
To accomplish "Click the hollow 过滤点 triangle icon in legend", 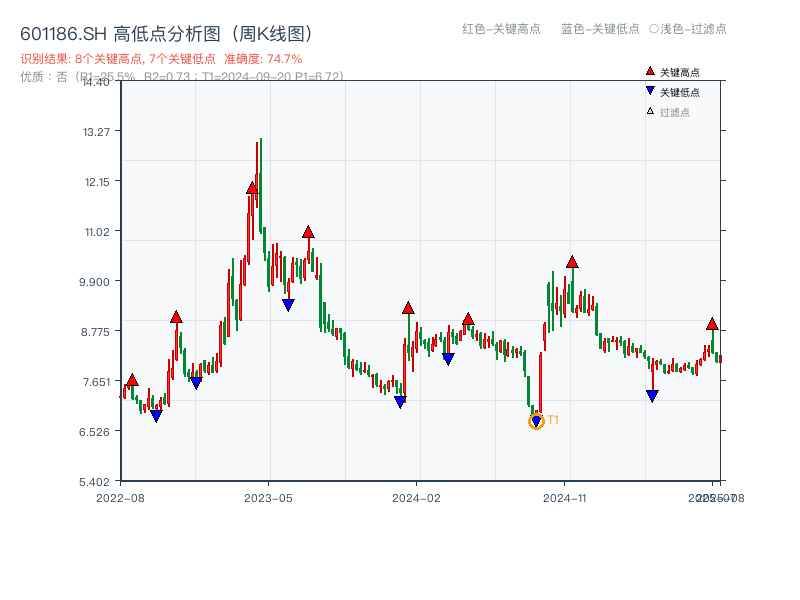I will tap(649, 112).
